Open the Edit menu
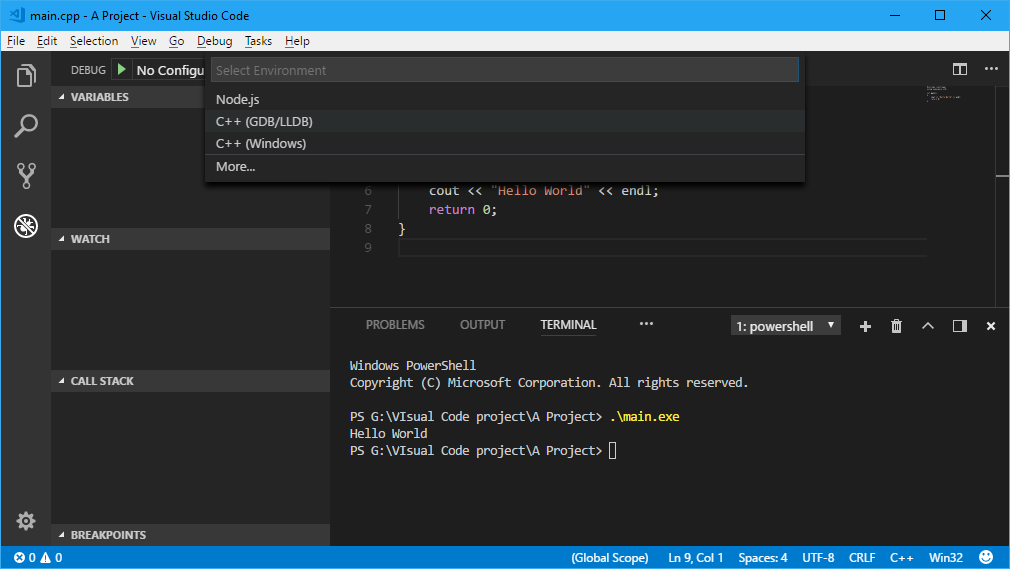The height and width of the screenshot is (569, 1010). [x=46, y=41]
